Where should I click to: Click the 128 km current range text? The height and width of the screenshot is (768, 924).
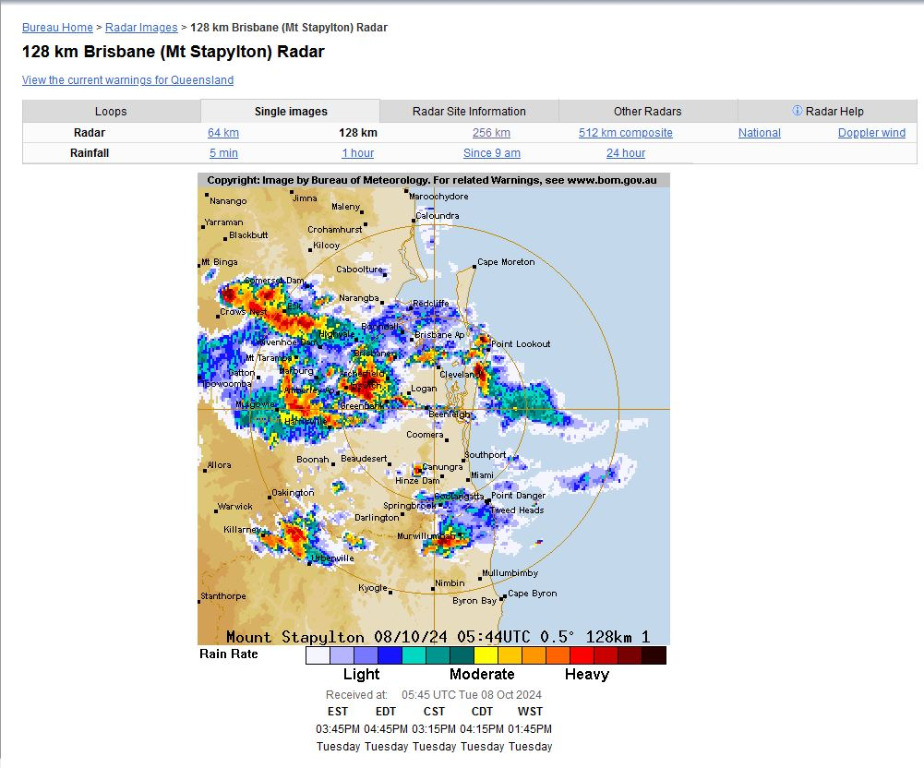358,133
